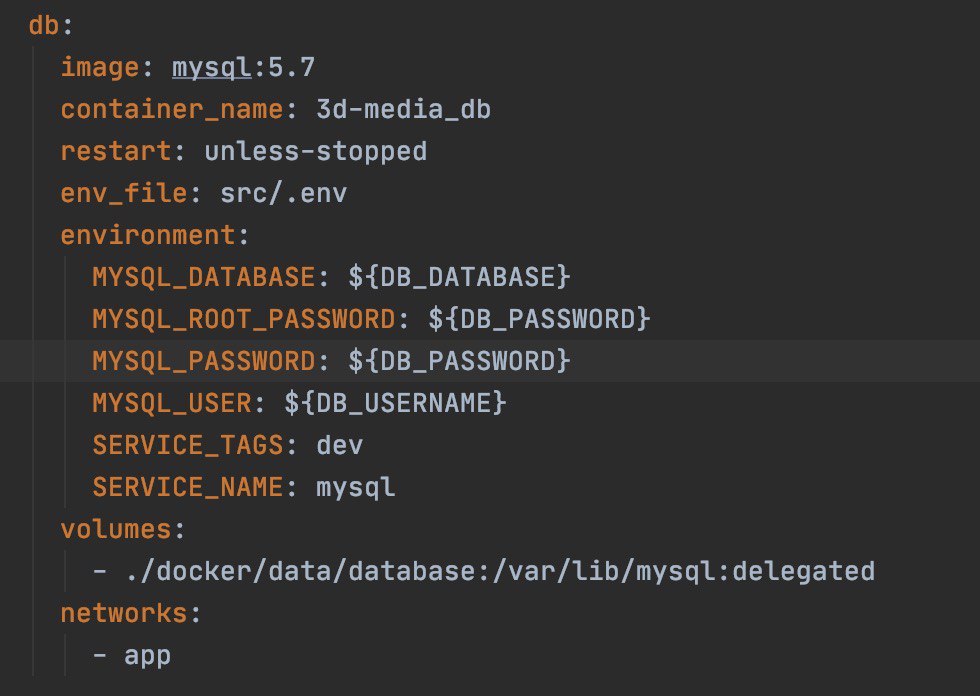Click the 3d-media_db container value
This screenshot has width=980, height=696.
pos(403,109)
